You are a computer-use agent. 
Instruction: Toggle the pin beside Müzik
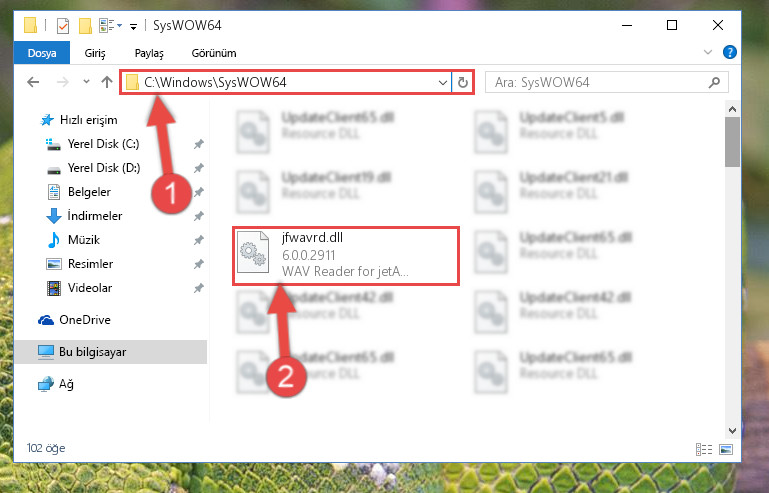(199, 240)
